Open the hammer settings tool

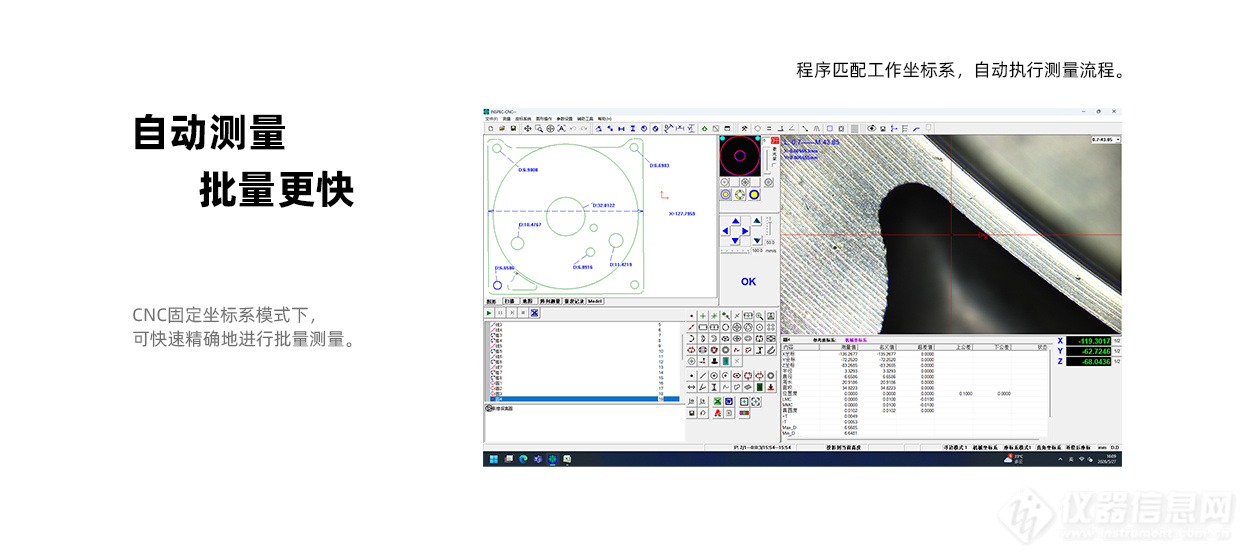(744, 128)
